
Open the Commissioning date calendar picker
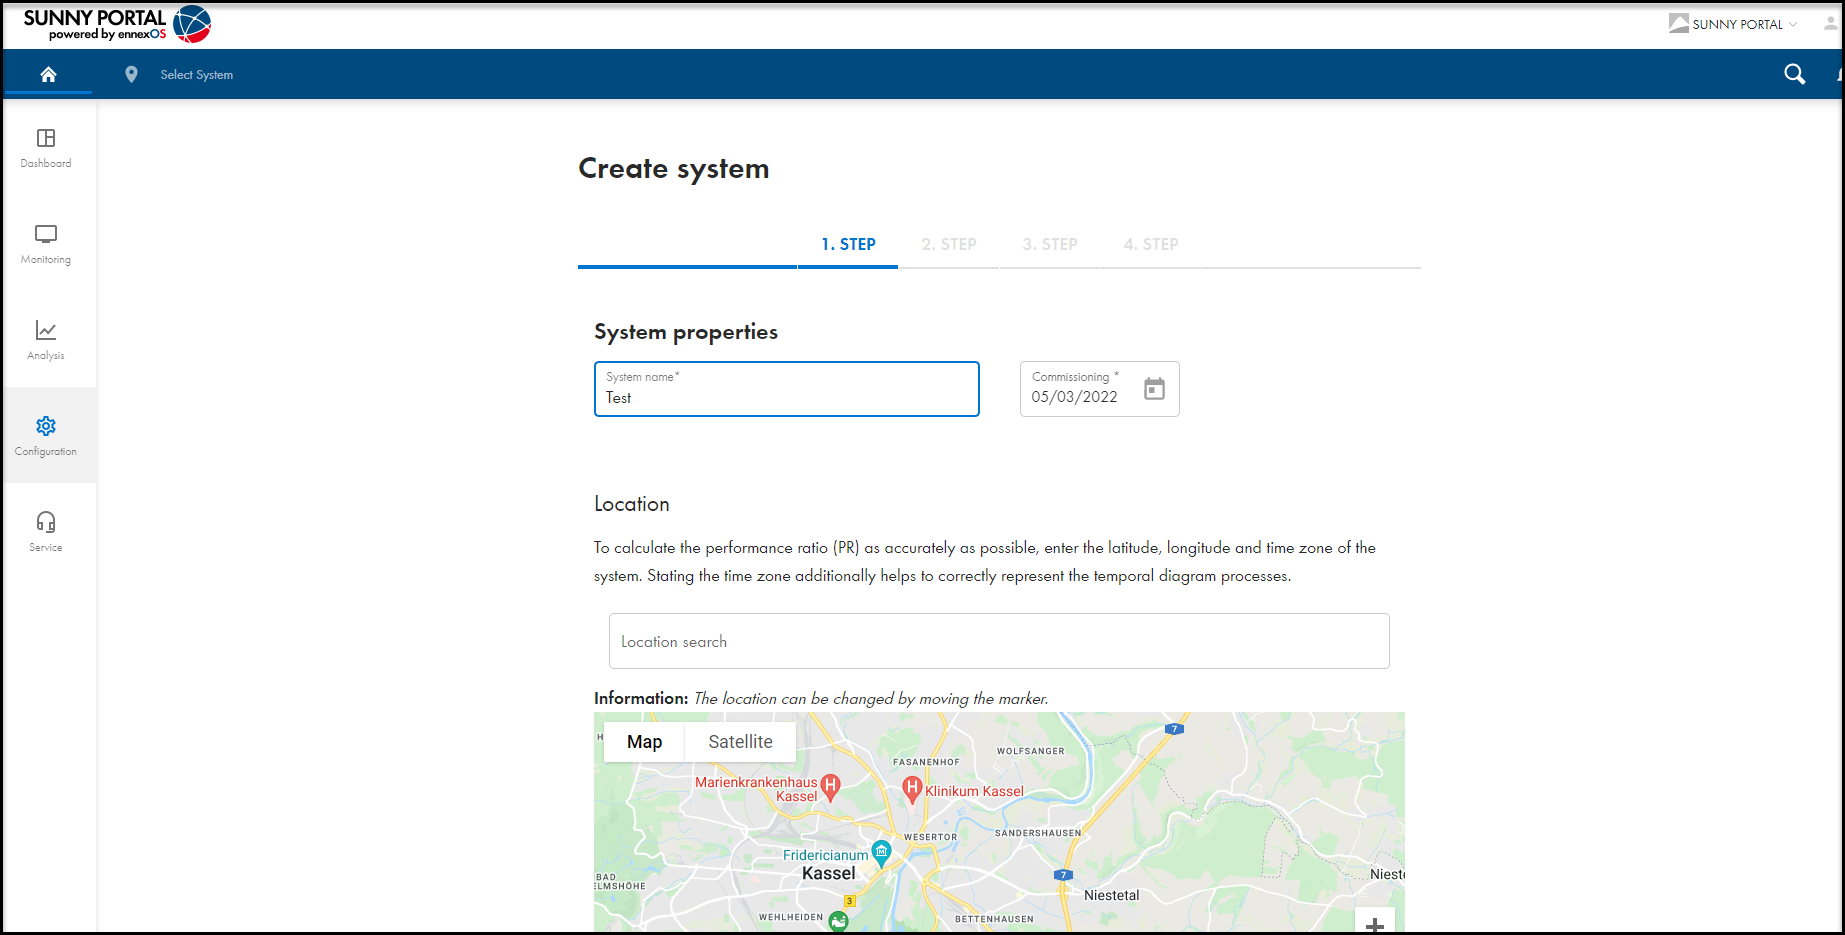(x=1155, y=389)
